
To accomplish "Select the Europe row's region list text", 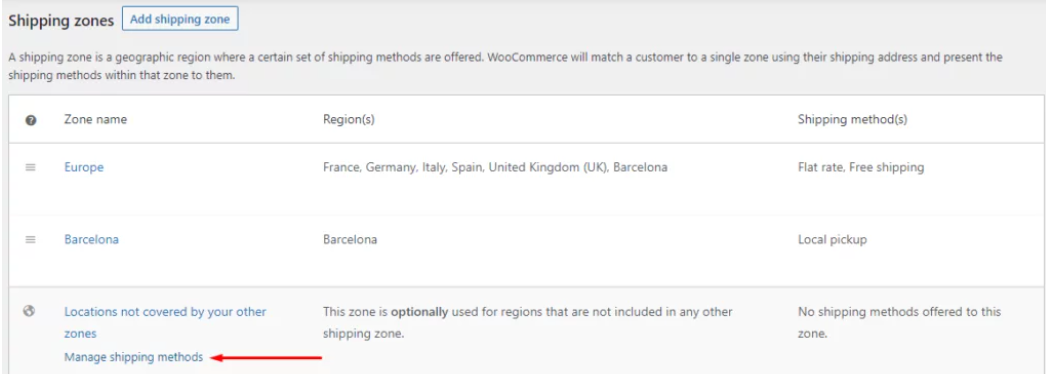I will point(495,167).
